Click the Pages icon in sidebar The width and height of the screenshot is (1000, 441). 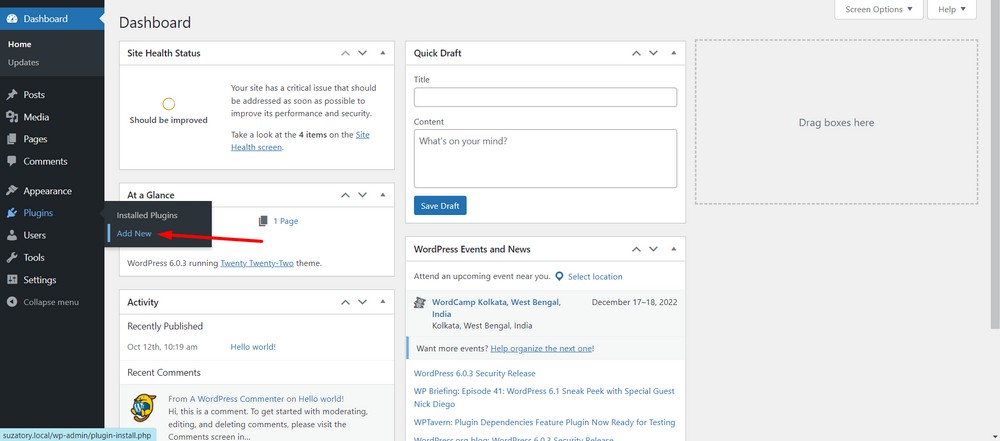[x=12, y=139]
